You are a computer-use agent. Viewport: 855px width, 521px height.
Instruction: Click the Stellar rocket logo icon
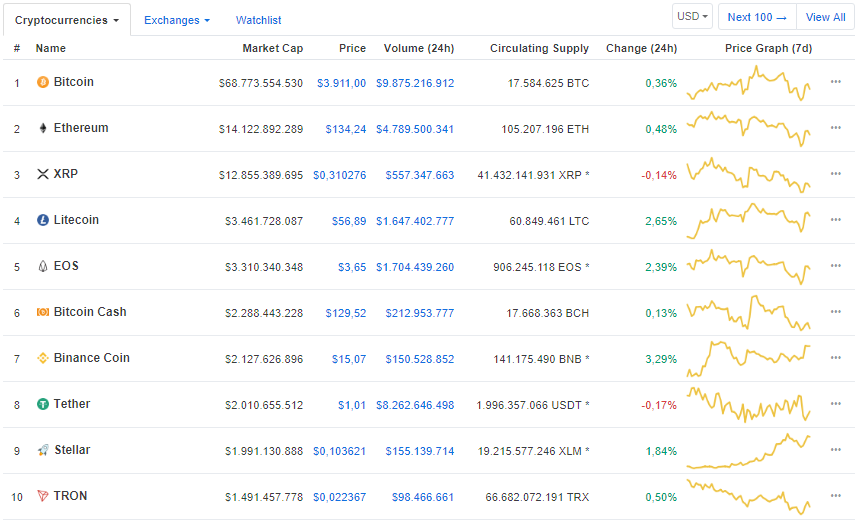pos(43,450)
